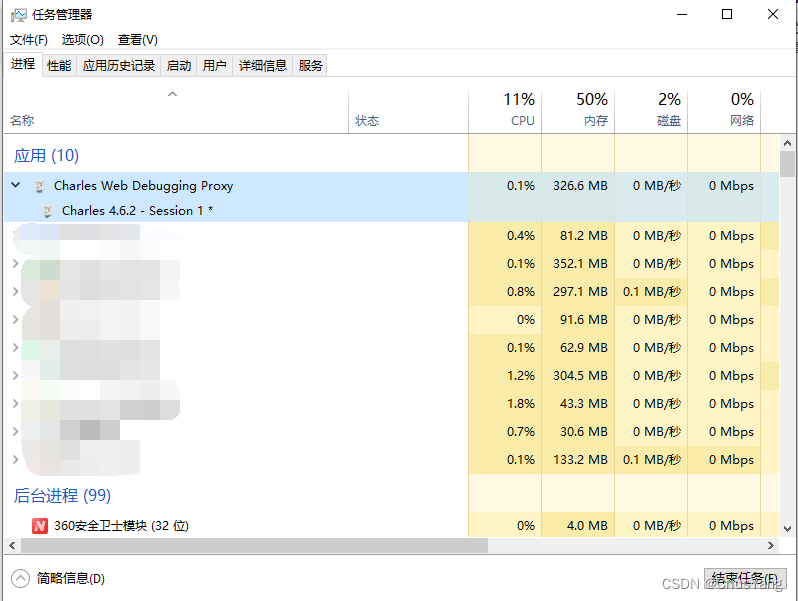Image resolution: width=798 pixels, height=601 pixels.
Task: Click the Charles 4.6.2 Session icon
Action: pos(47,211)
